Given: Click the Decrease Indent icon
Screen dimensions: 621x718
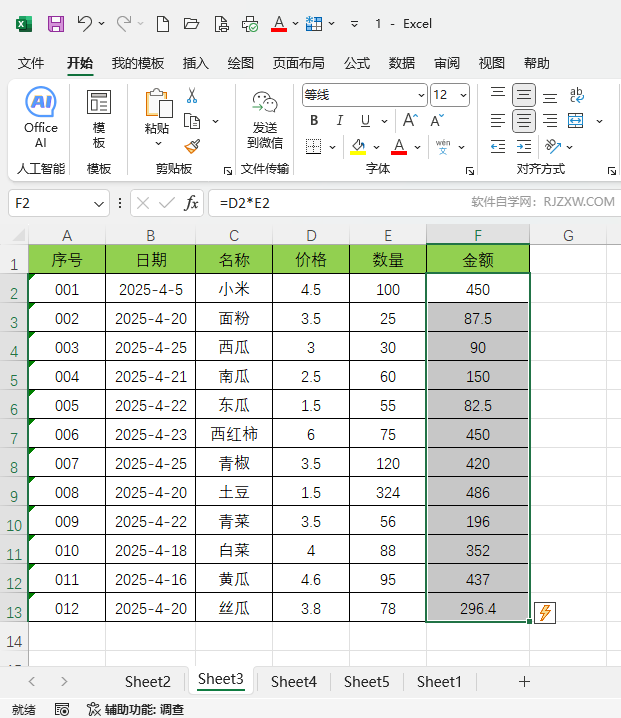Looking at the screenshot, I should pos(497,147).
